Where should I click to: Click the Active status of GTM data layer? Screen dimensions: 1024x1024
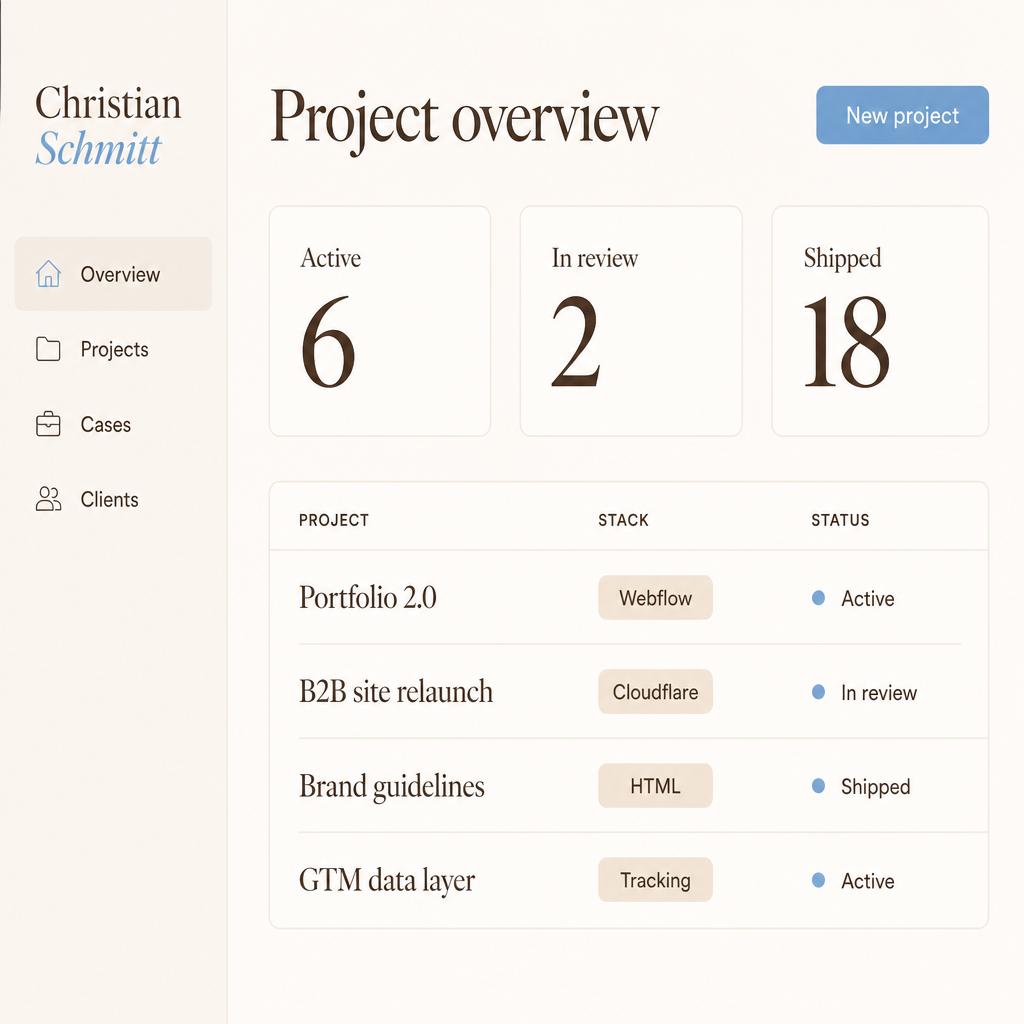tap(867, 881)
